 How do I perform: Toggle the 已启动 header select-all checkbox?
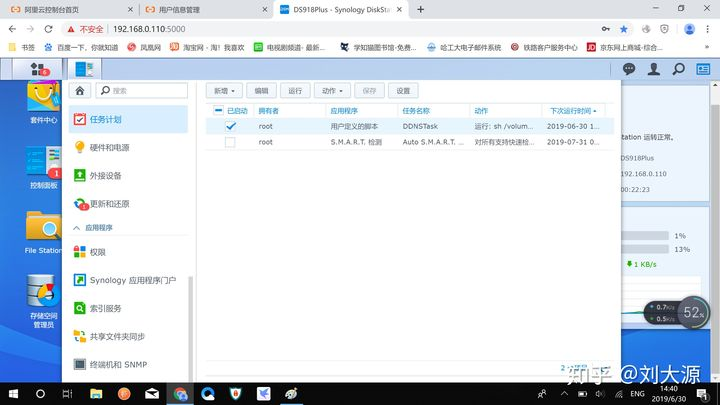218,110
